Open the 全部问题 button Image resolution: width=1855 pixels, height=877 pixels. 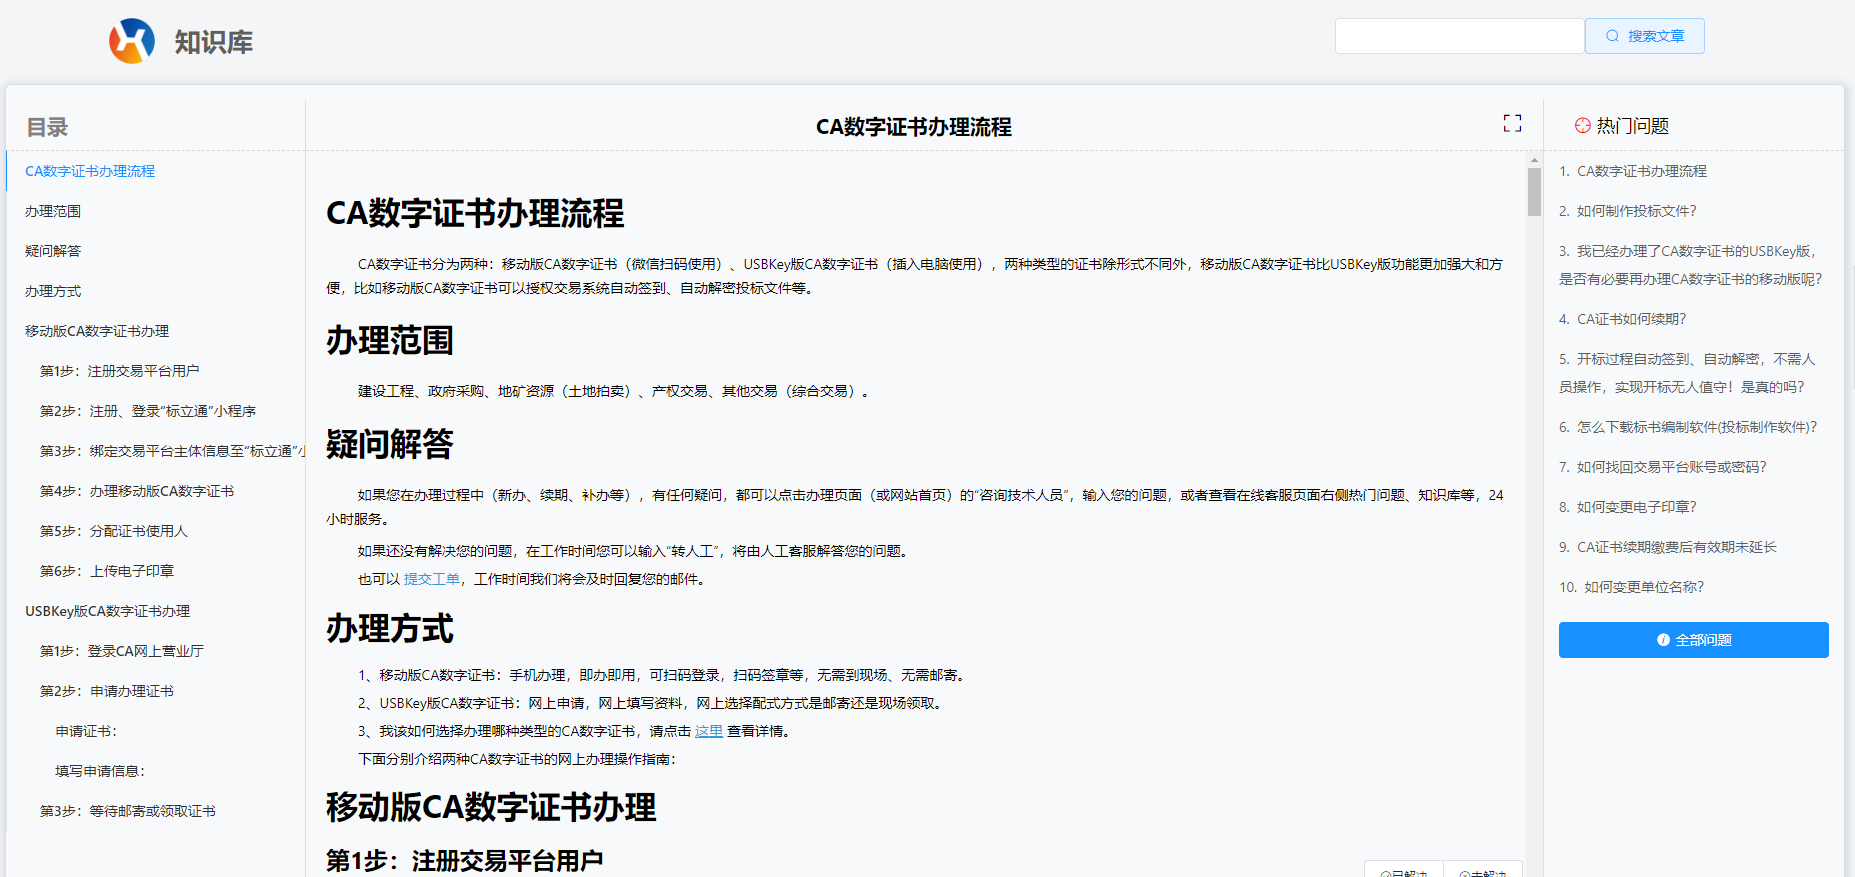[1693, 640]
